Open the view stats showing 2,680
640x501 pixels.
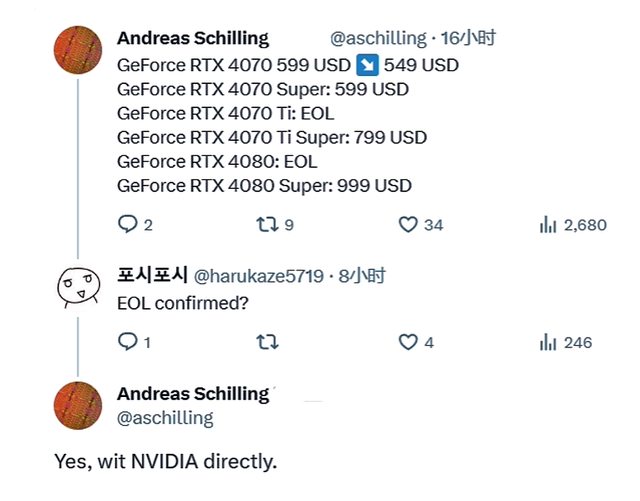click(548, 225)
